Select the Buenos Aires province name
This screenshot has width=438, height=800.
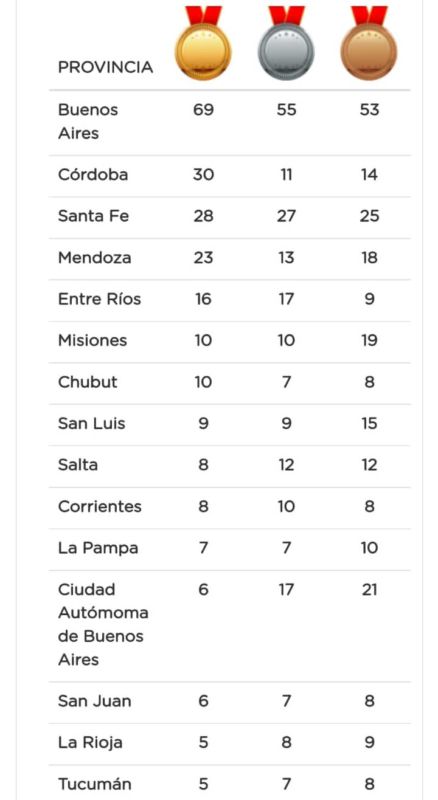[x=88, y=121]
